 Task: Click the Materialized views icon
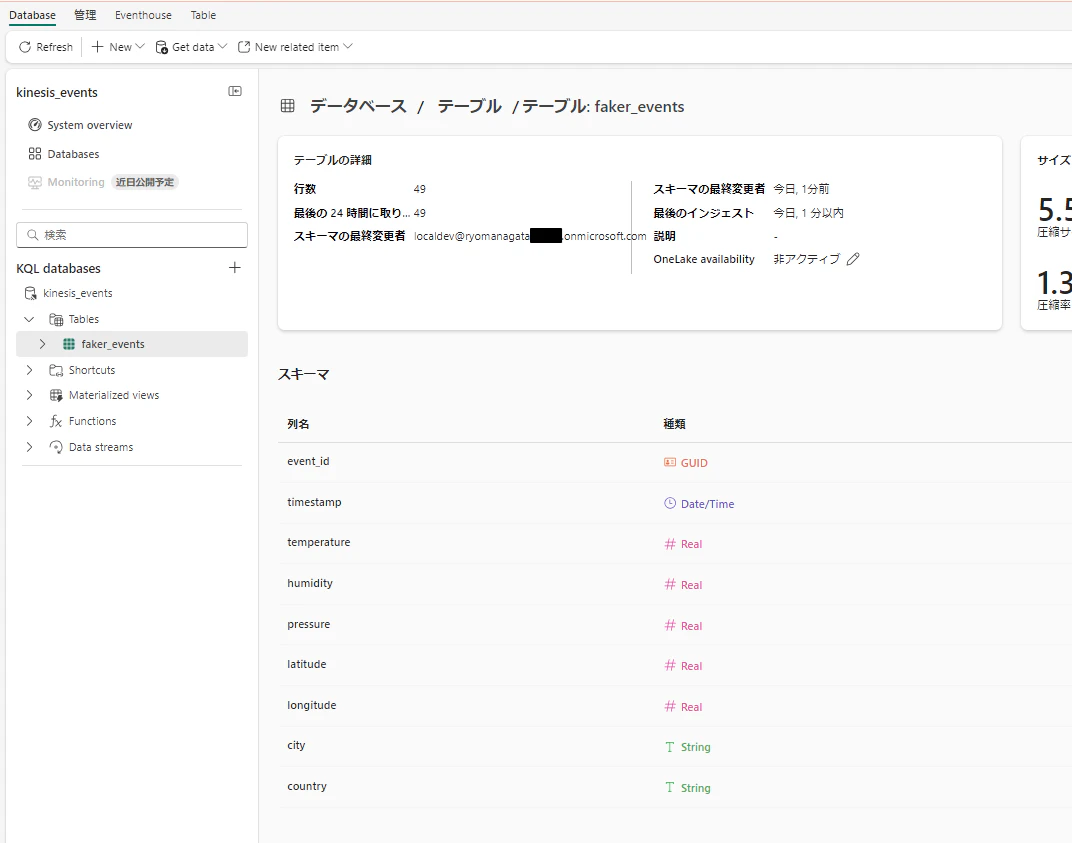56,395
